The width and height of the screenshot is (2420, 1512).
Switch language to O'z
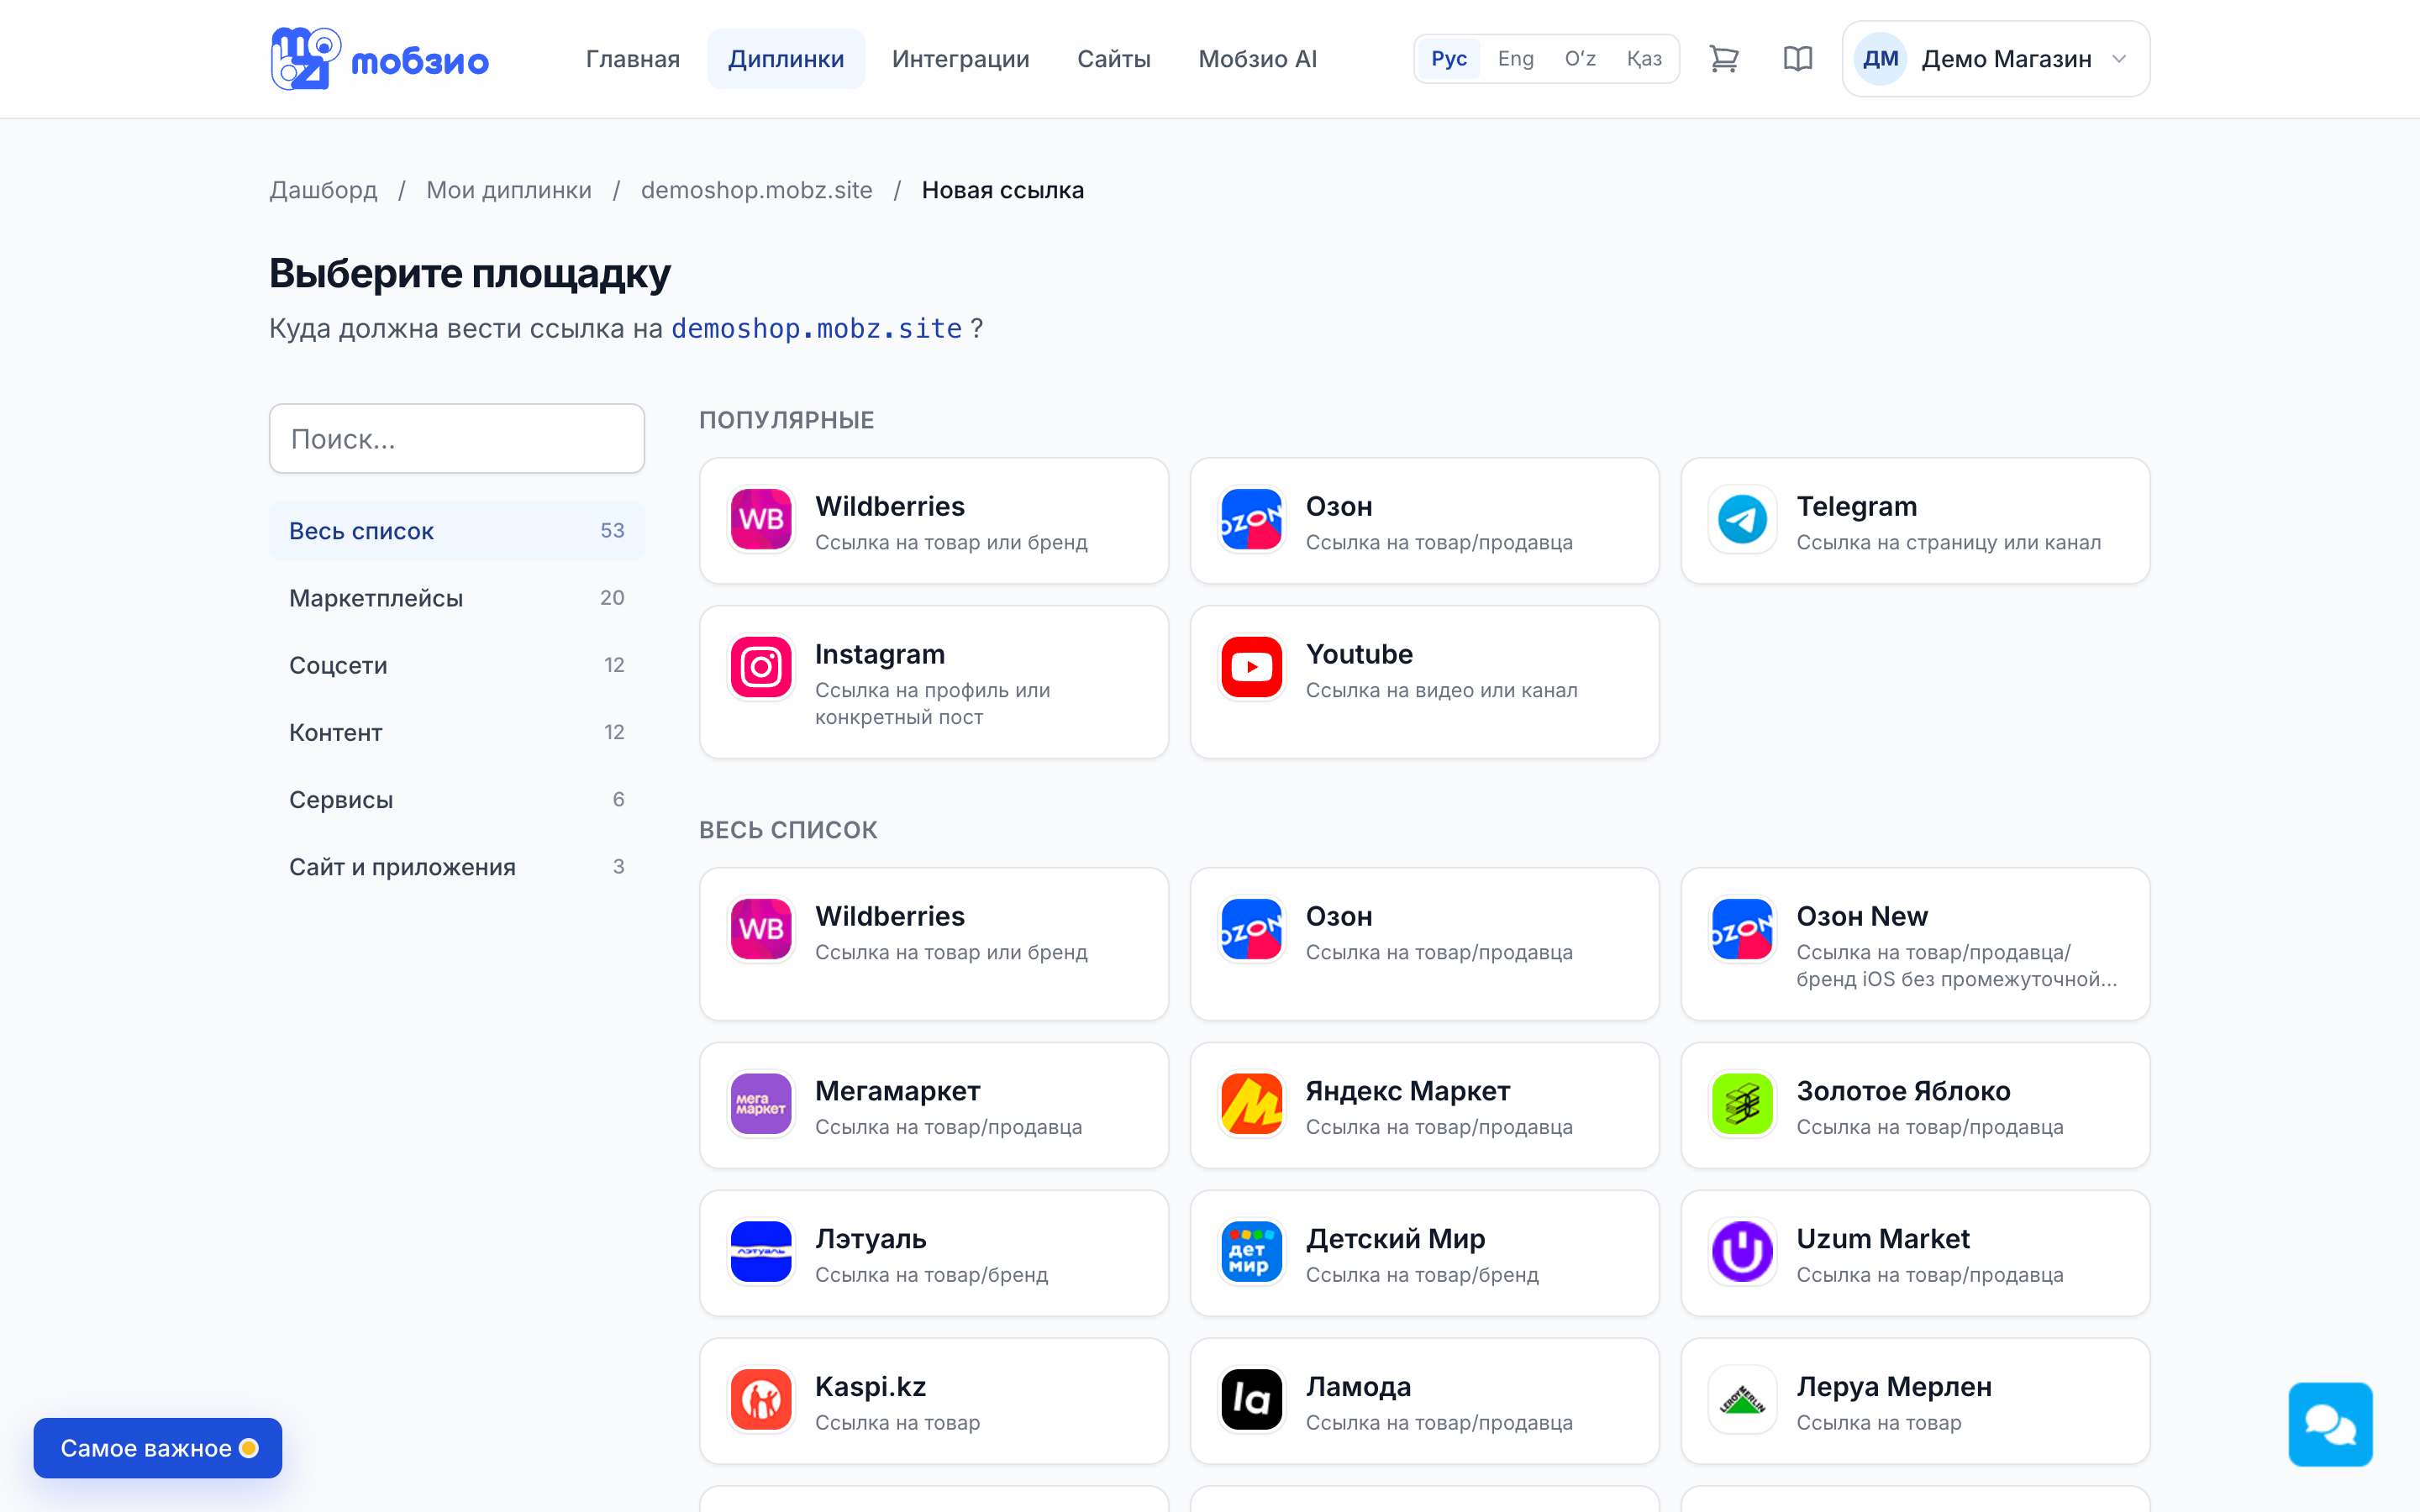point(1580,59)
